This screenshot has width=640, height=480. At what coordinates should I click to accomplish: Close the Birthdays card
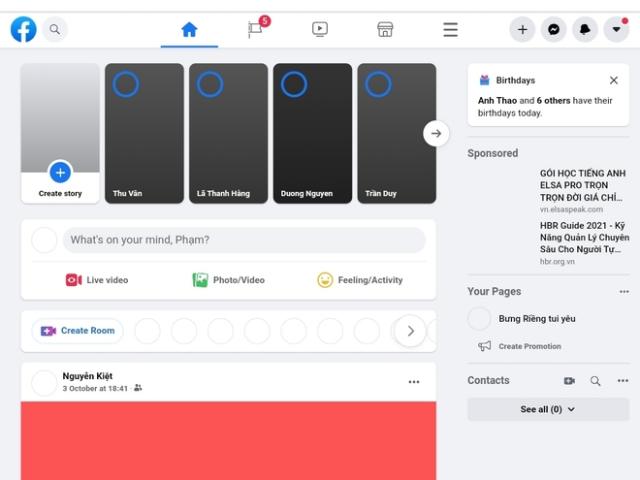coord(613,80)
